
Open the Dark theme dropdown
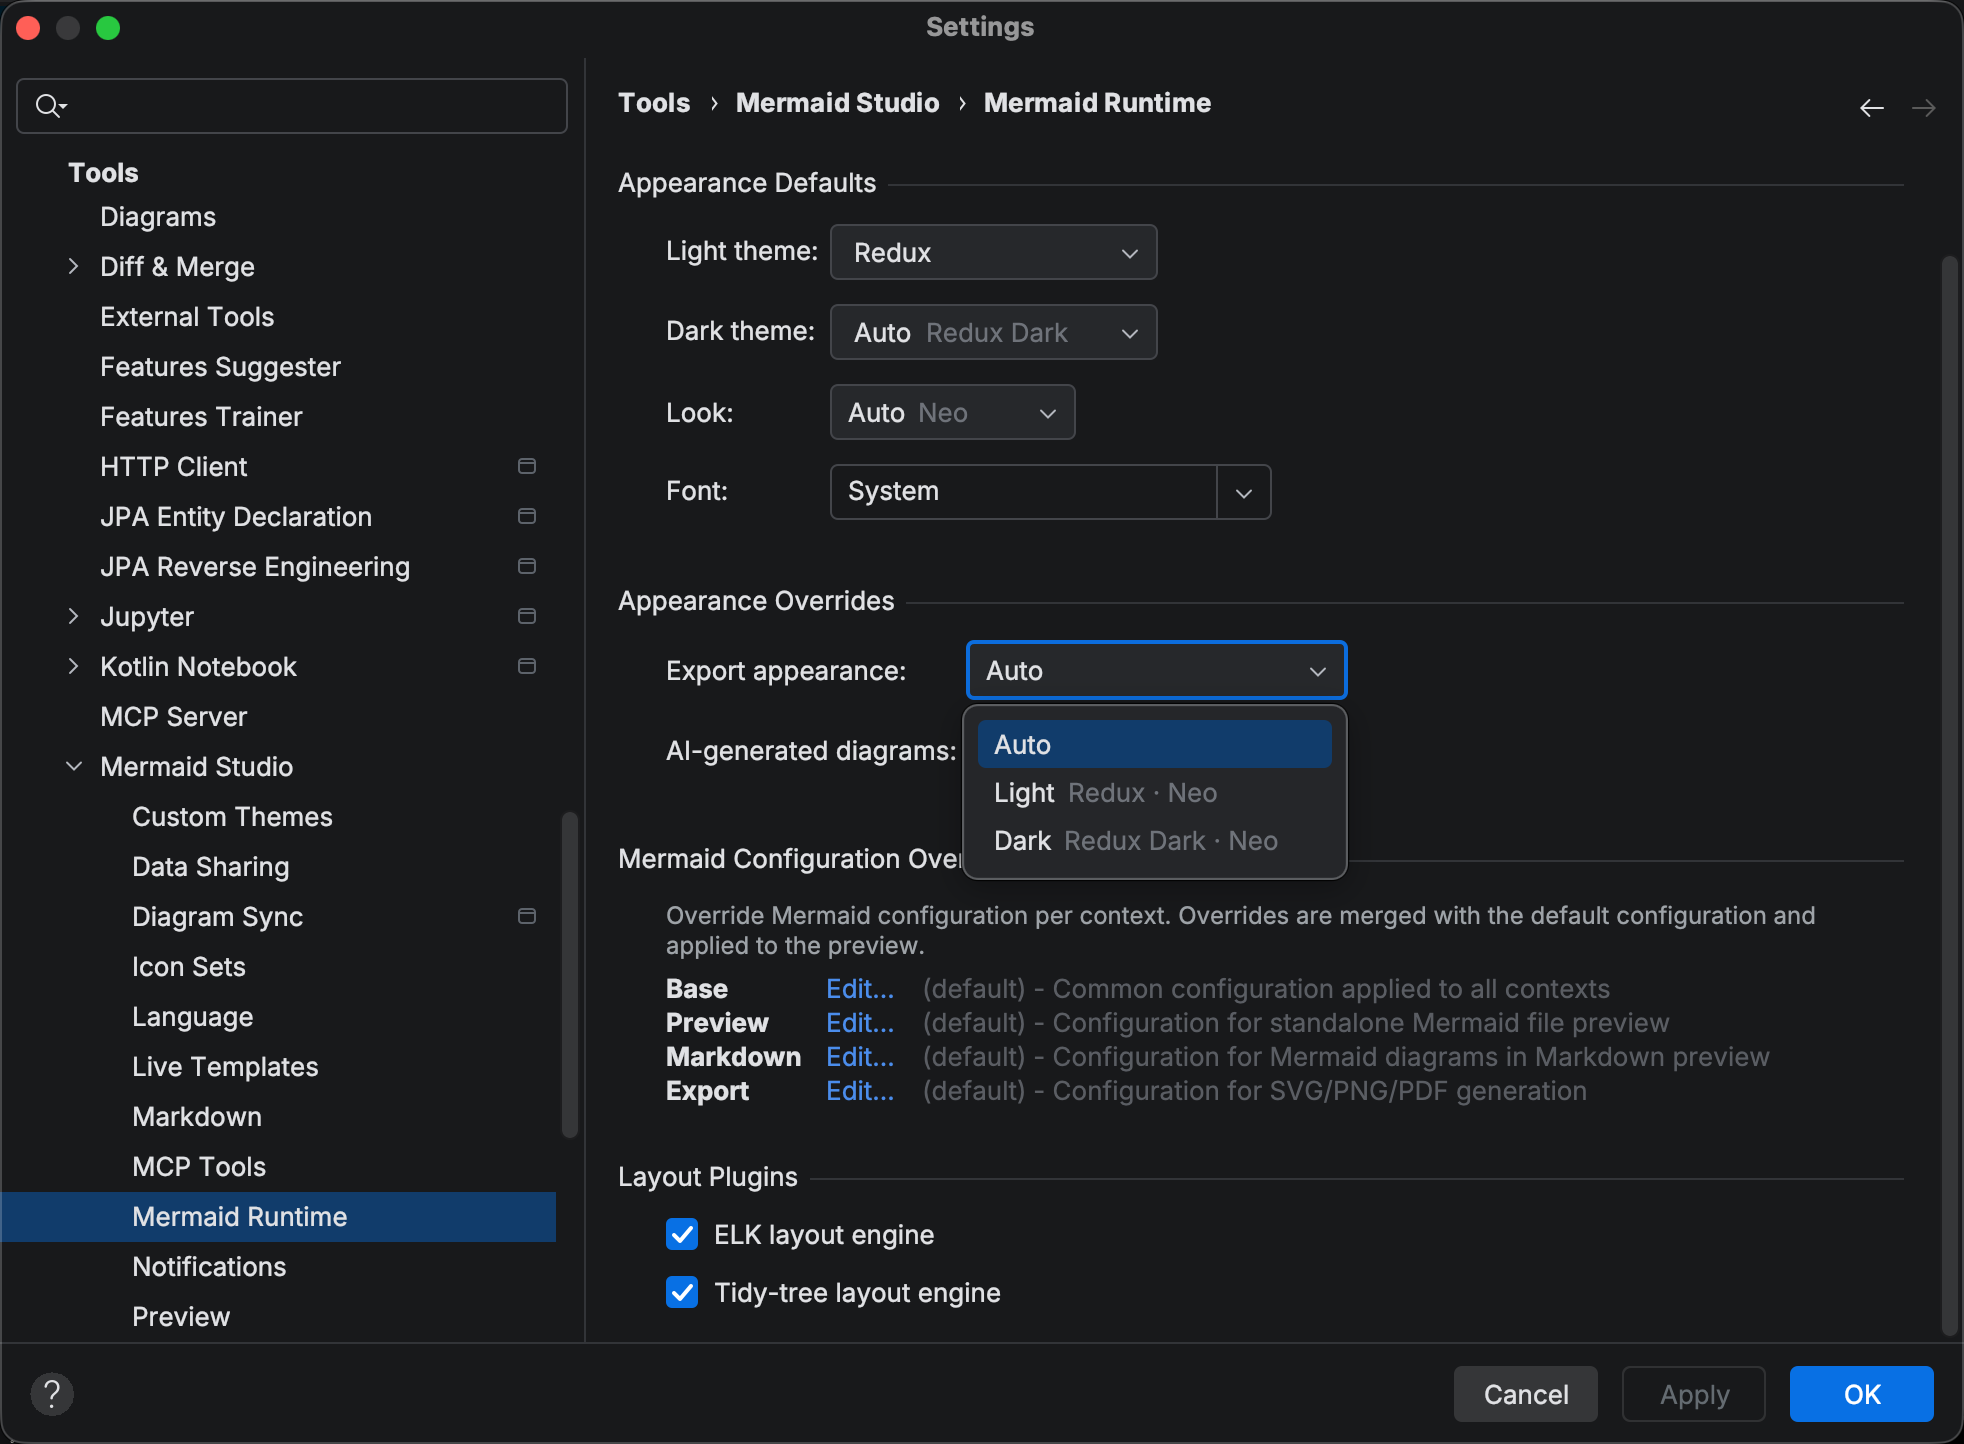click(993, 332)
